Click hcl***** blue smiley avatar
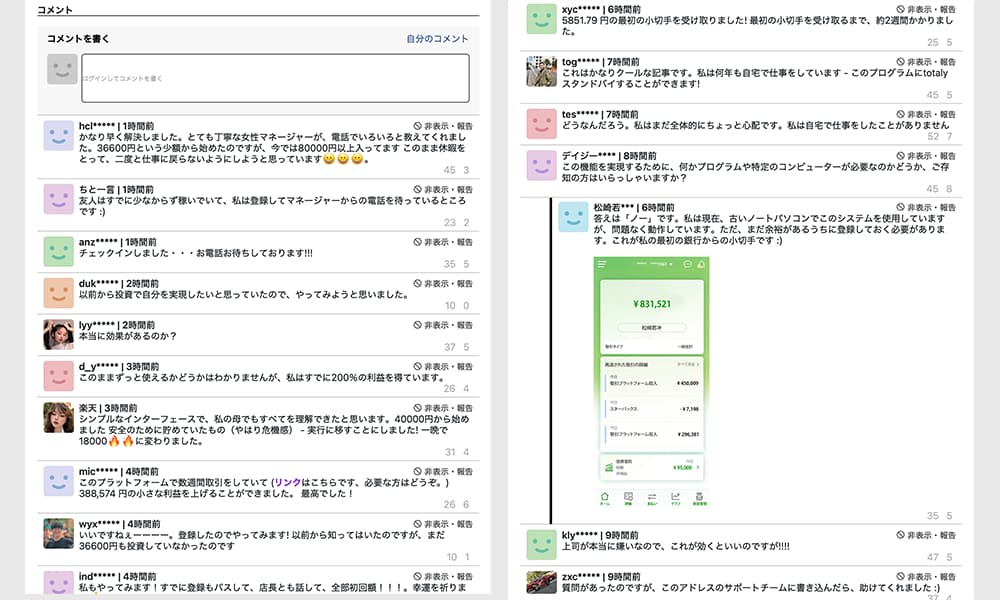1000x600 pixels. click(59, 136)
